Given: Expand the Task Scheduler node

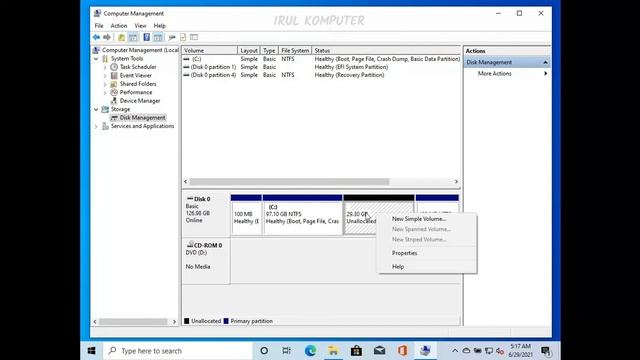Looking at the screenshot, I should (105, 67).
